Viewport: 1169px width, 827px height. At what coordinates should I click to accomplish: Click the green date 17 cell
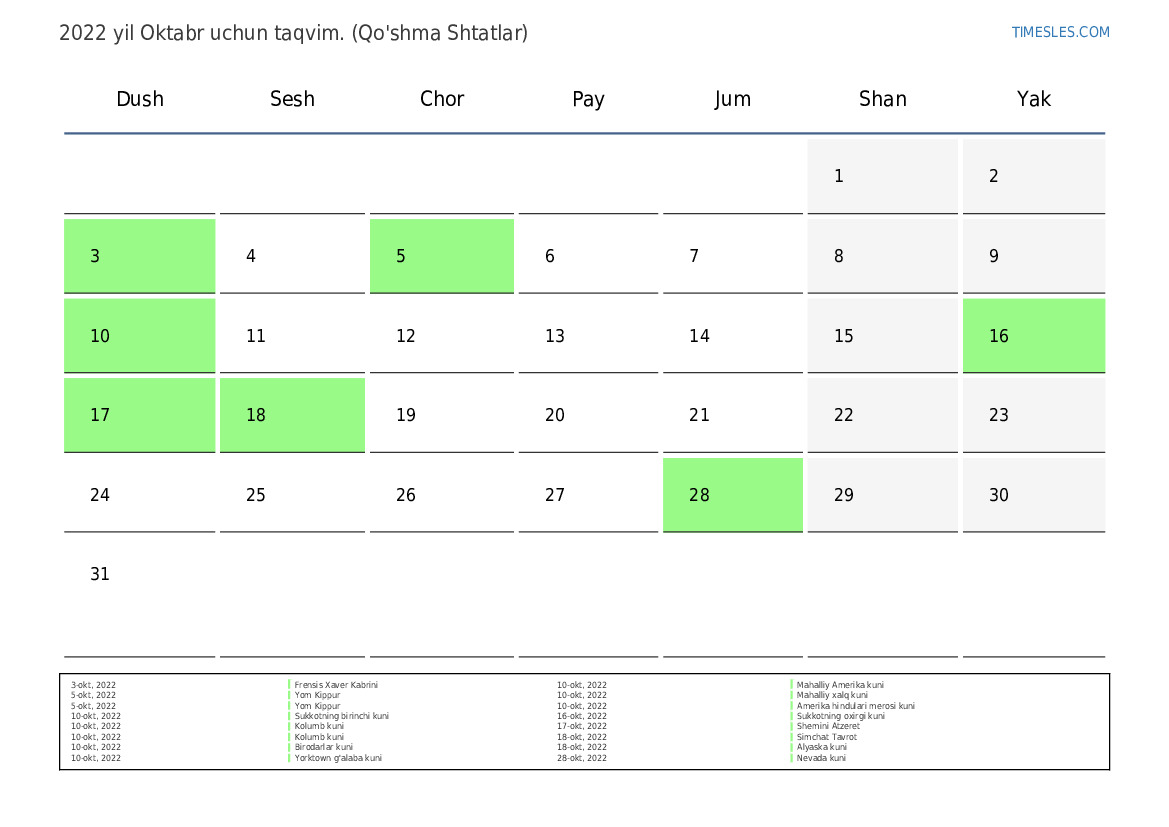139,415
